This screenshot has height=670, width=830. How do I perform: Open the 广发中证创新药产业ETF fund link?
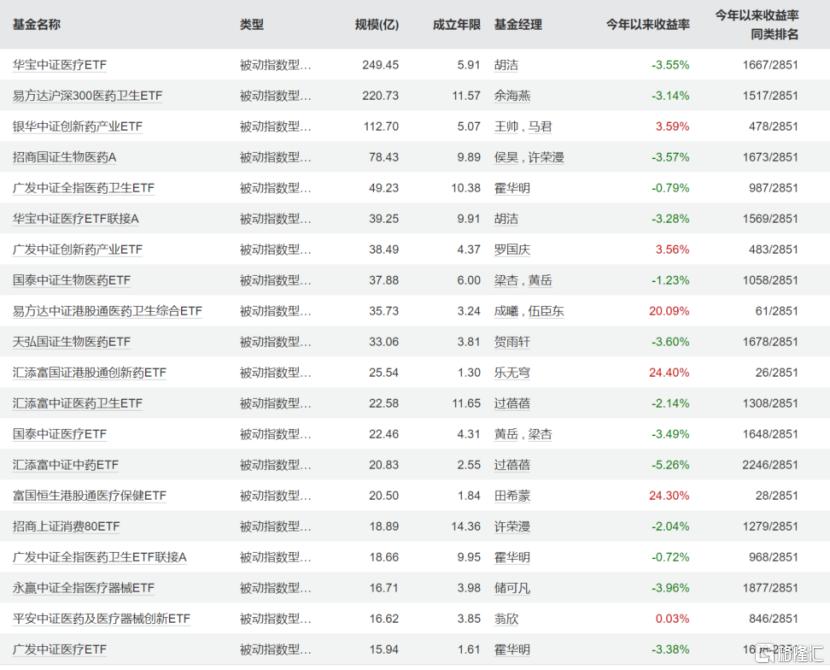click(x=78, y=249)
